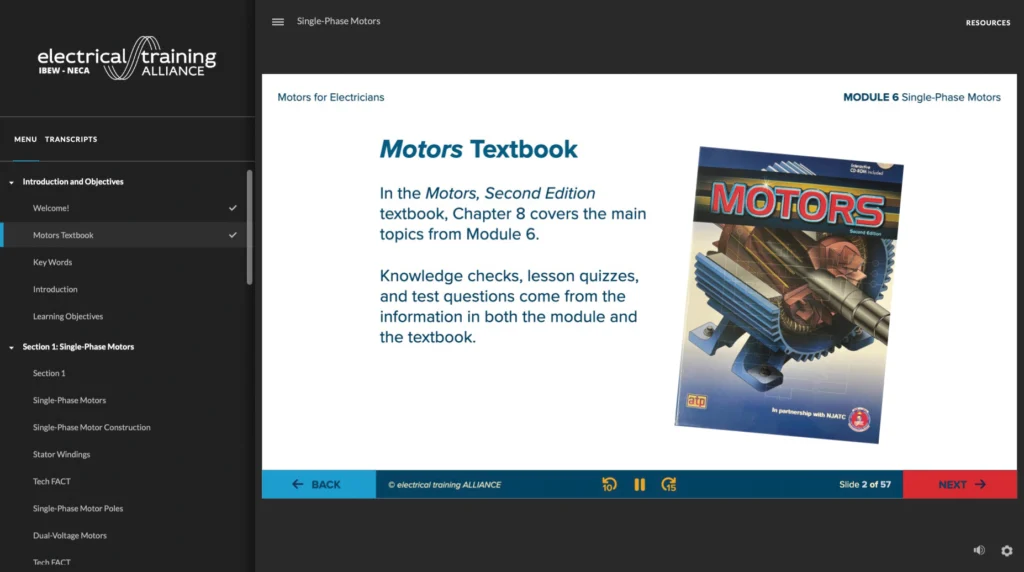
Task: Click the 'Motors Textbook' slide title
Action: [x=479, y=150]
